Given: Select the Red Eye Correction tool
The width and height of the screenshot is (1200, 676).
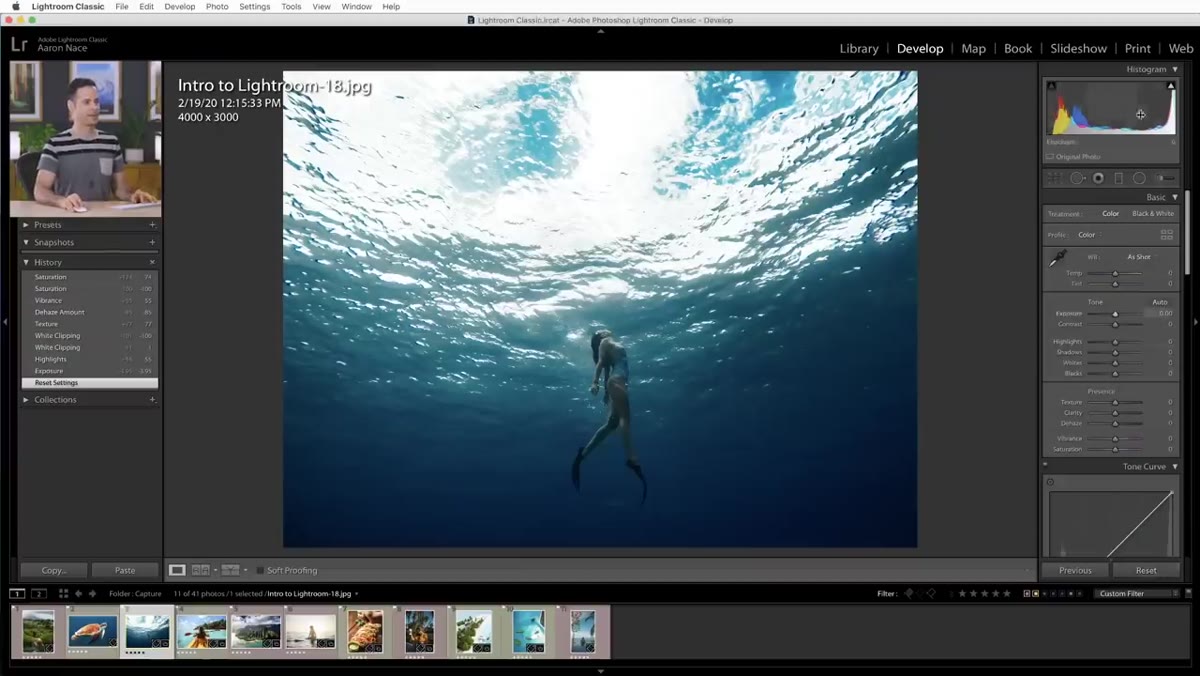Looking at the screenshot, I should coord(1098,178).
